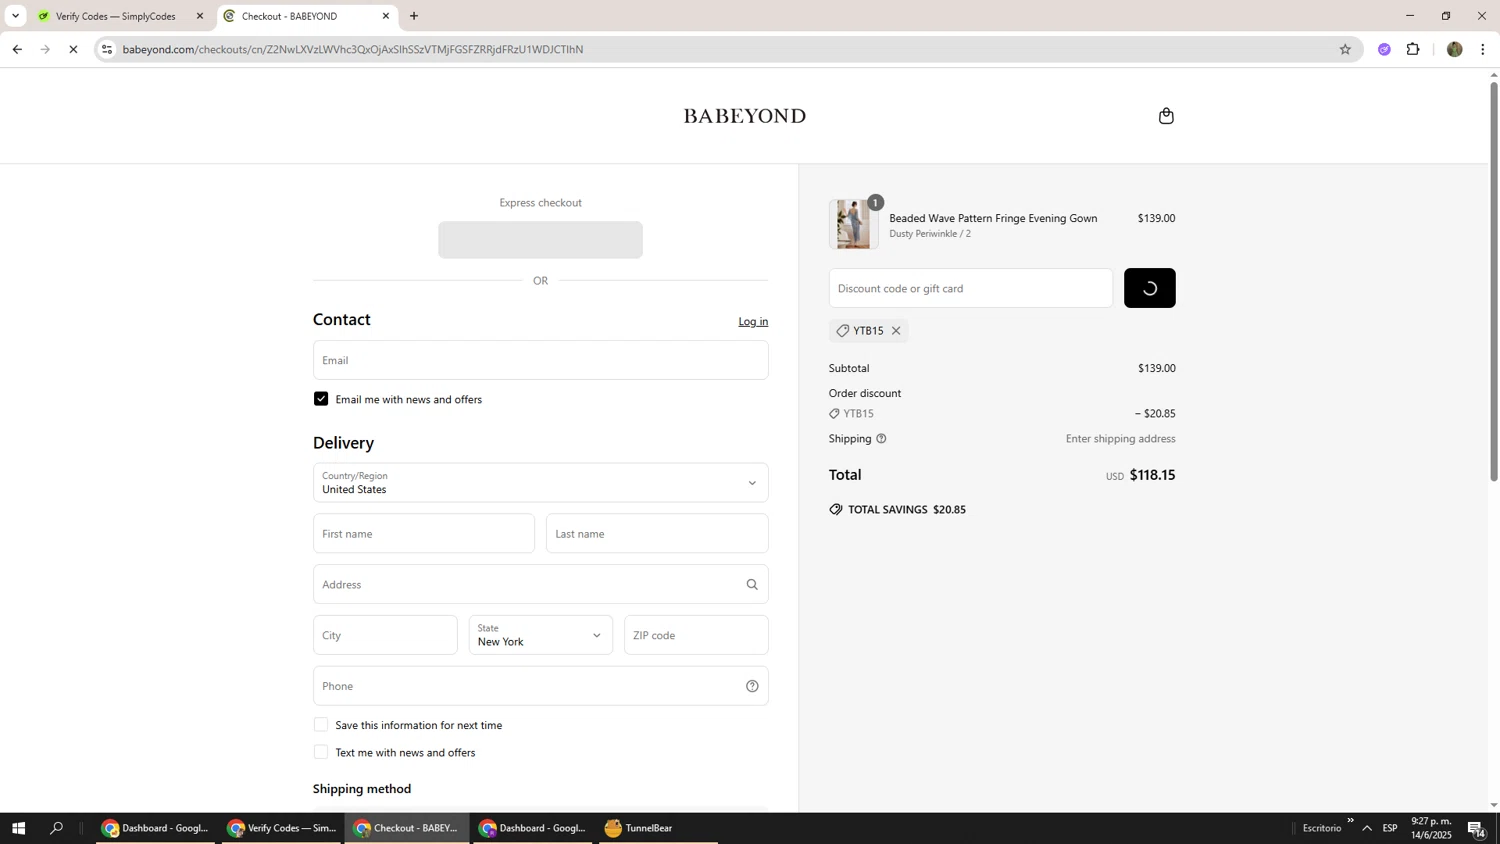
Task: Open the notification center icon
Action: pos(1476,828)
